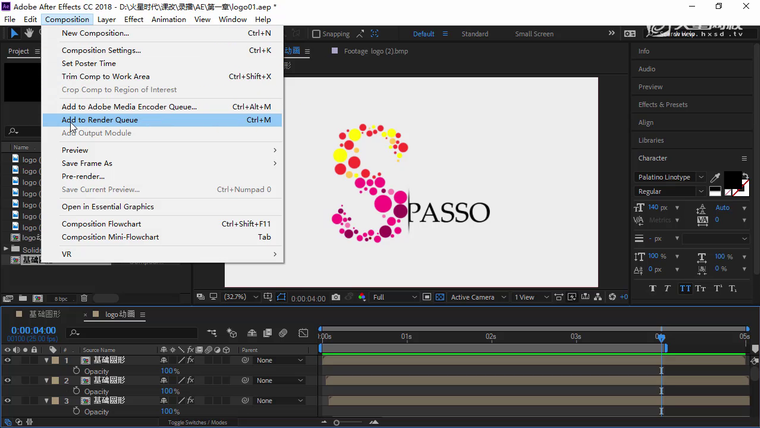Viewport: 760px width, 428px height.
Task: Select the Hand tool in toolbar
Action: 29,34
